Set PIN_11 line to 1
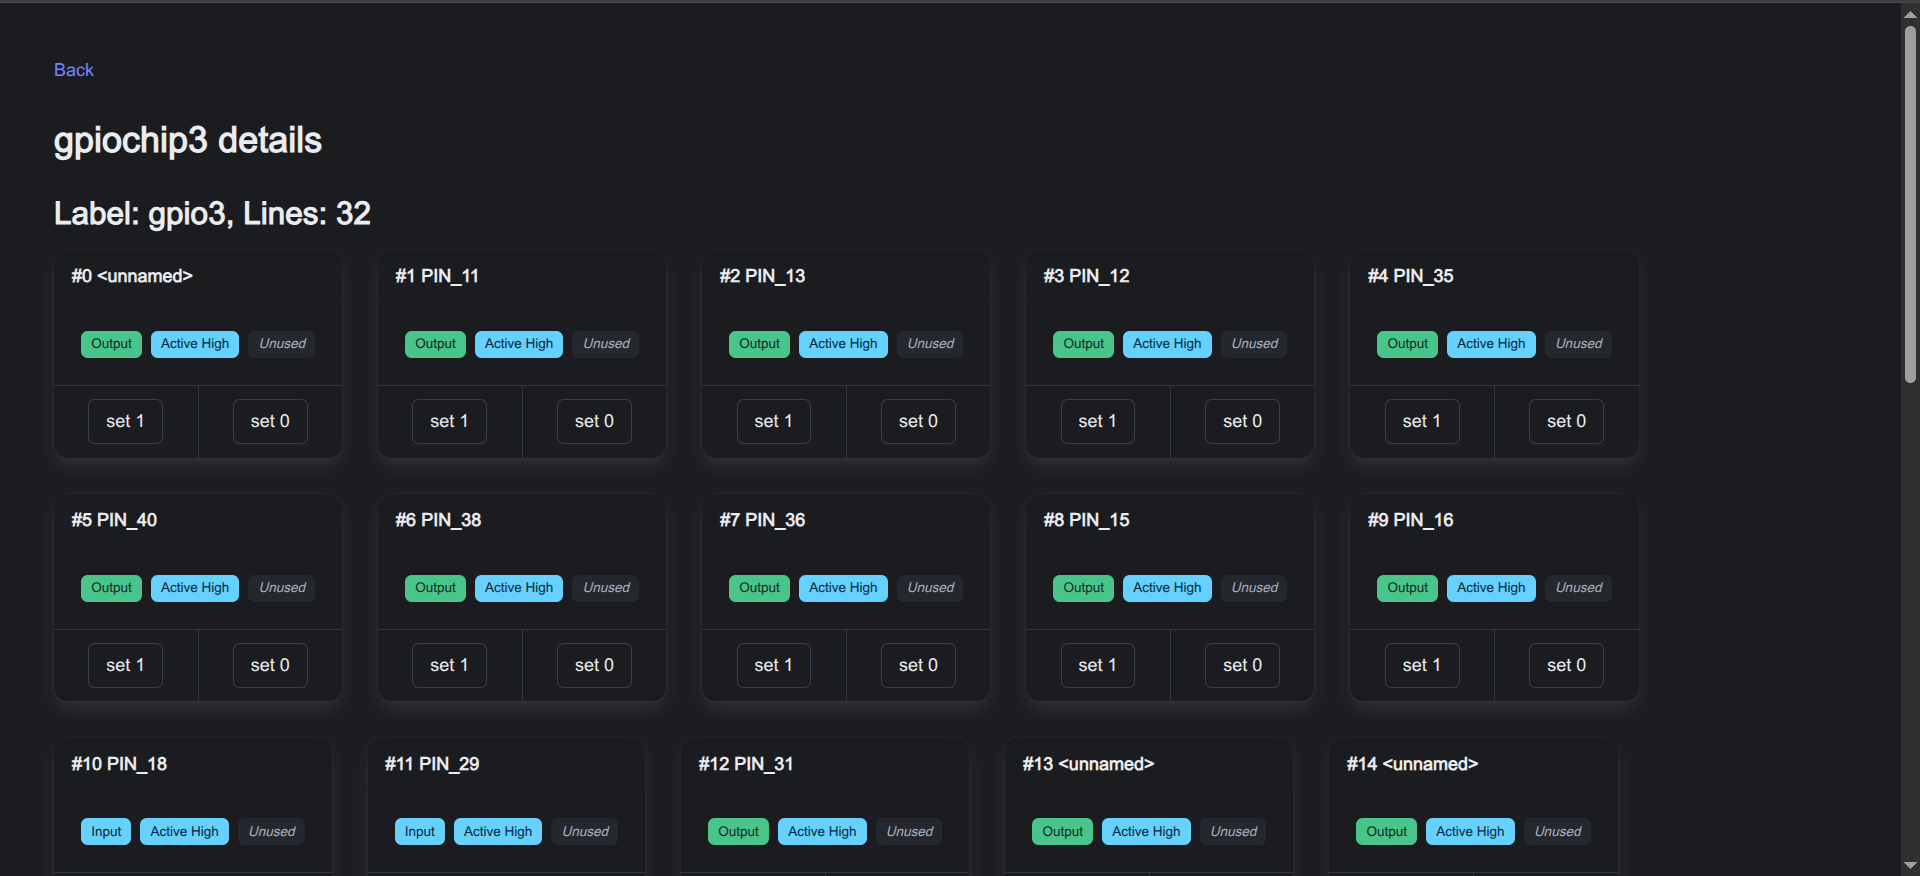The width and height of the screenshot is (1920, 876). click(449, 421)
